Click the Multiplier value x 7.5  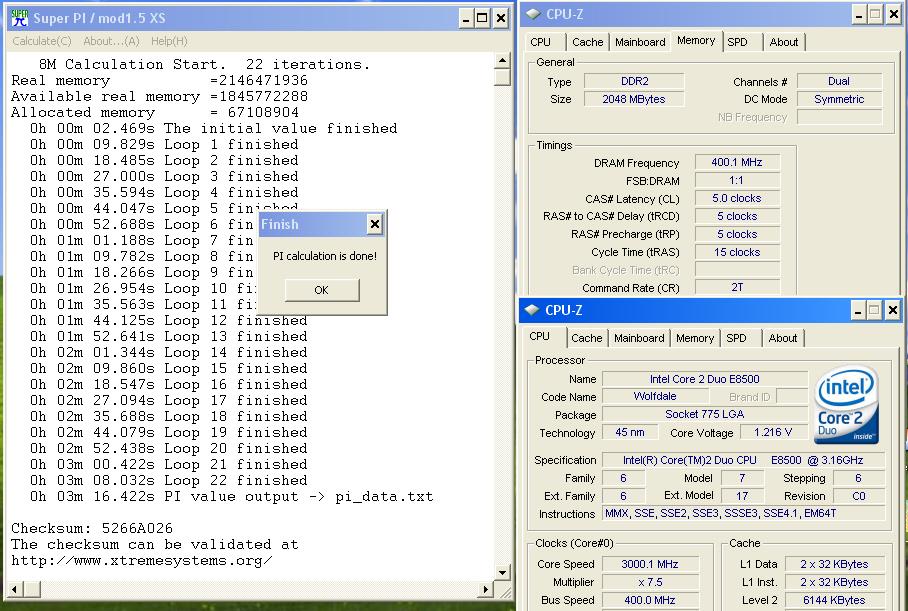[650, 583]
